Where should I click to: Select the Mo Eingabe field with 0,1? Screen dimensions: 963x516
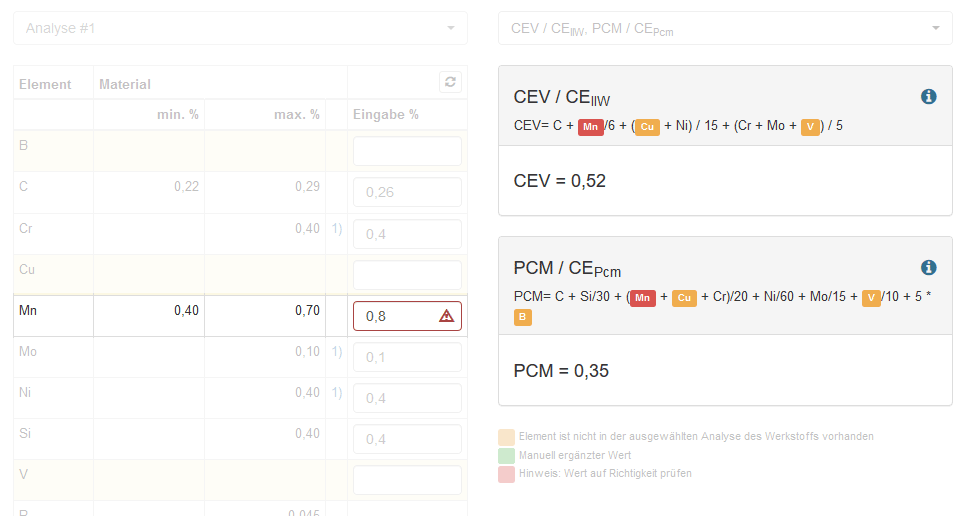coord(407,357)
